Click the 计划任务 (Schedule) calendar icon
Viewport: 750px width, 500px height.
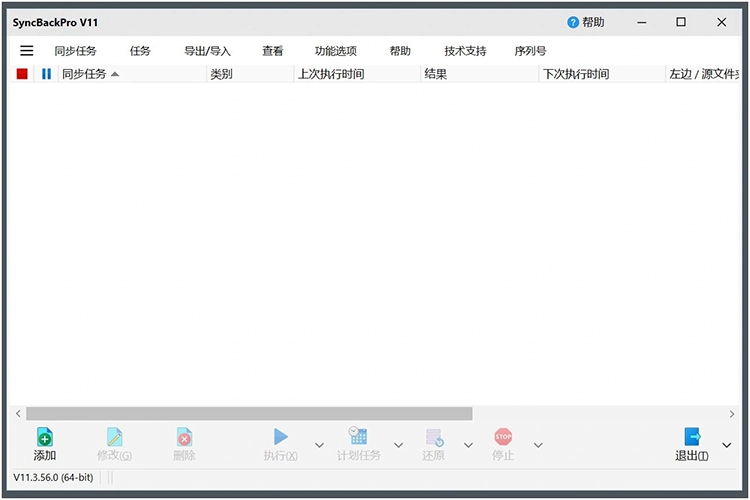[x=358, y=437]
